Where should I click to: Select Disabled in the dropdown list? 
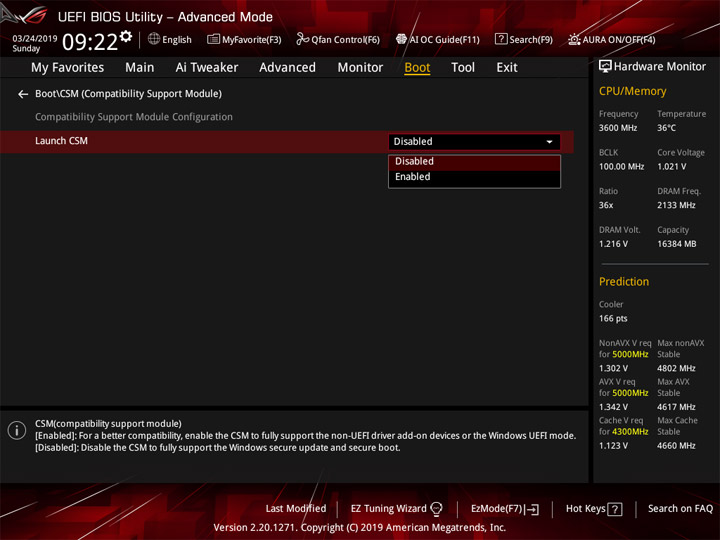tap(474, 162)
